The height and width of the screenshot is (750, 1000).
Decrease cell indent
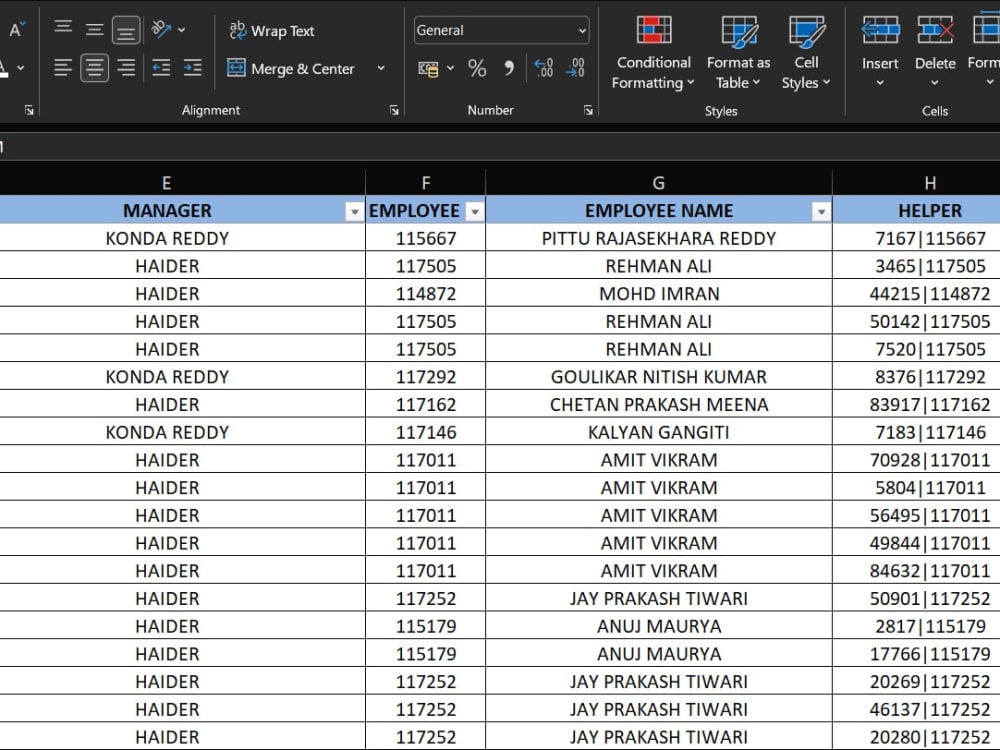161,68
